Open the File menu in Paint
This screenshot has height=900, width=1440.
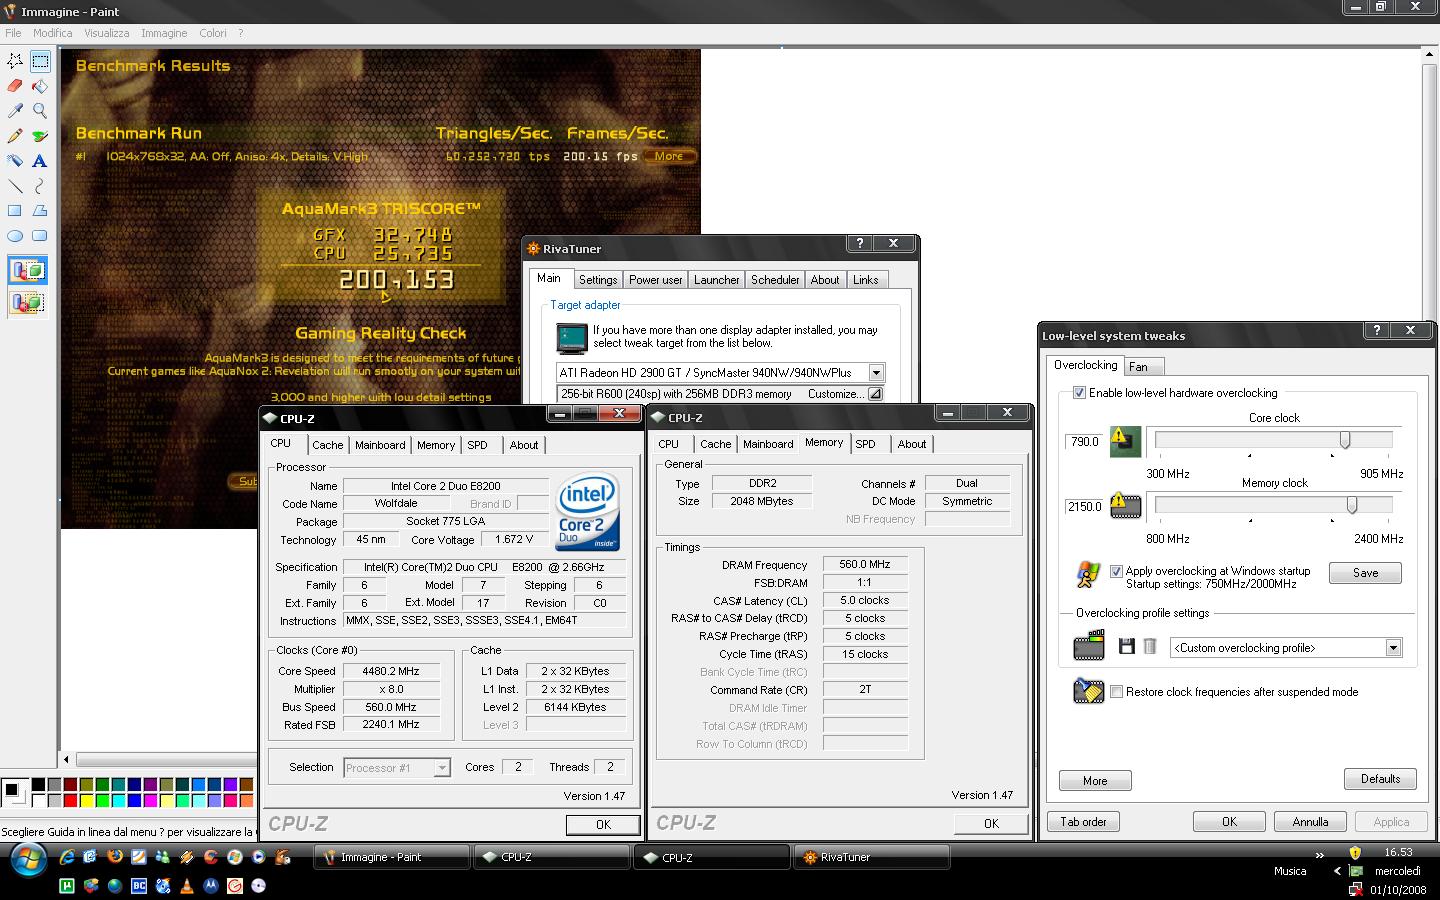pos(13,33)
